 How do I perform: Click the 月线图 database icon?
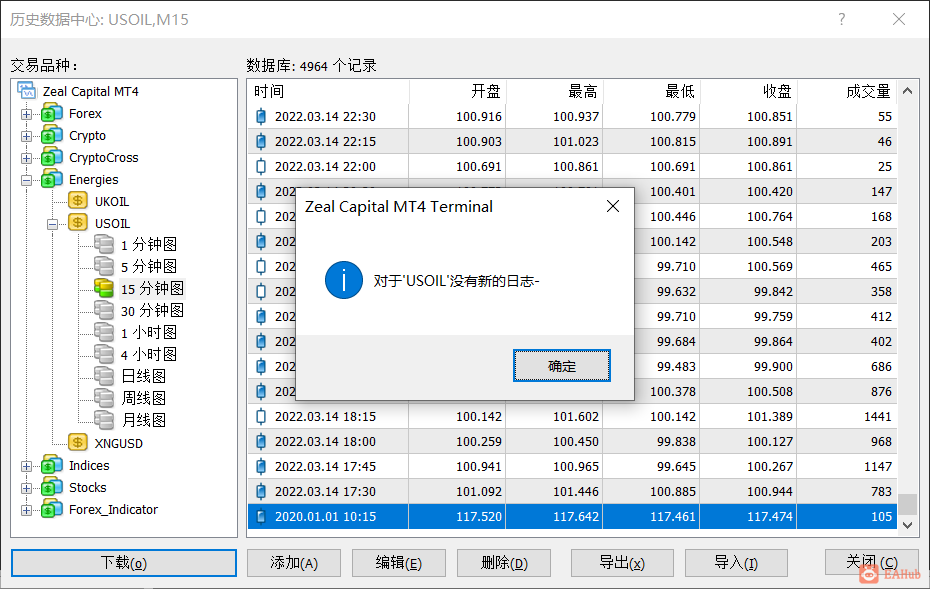104,420
